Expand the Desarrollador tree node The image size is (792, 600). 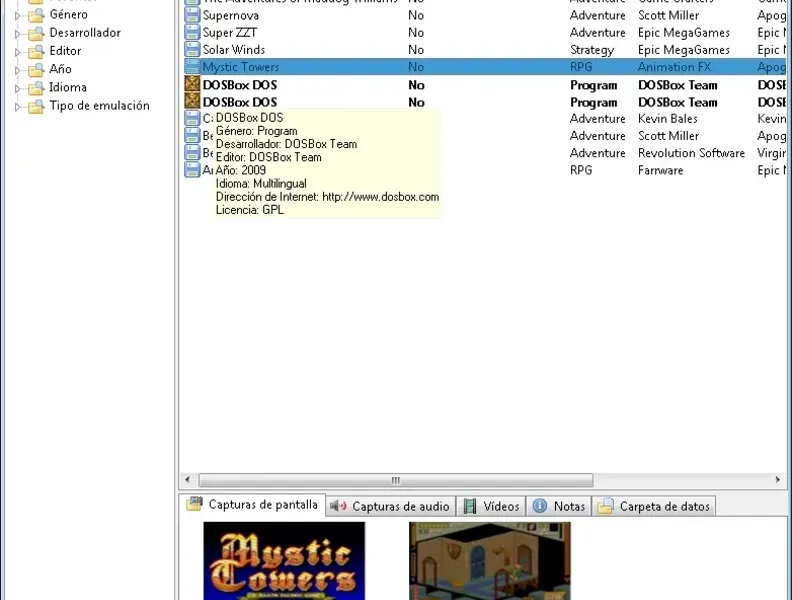point(17,34)
